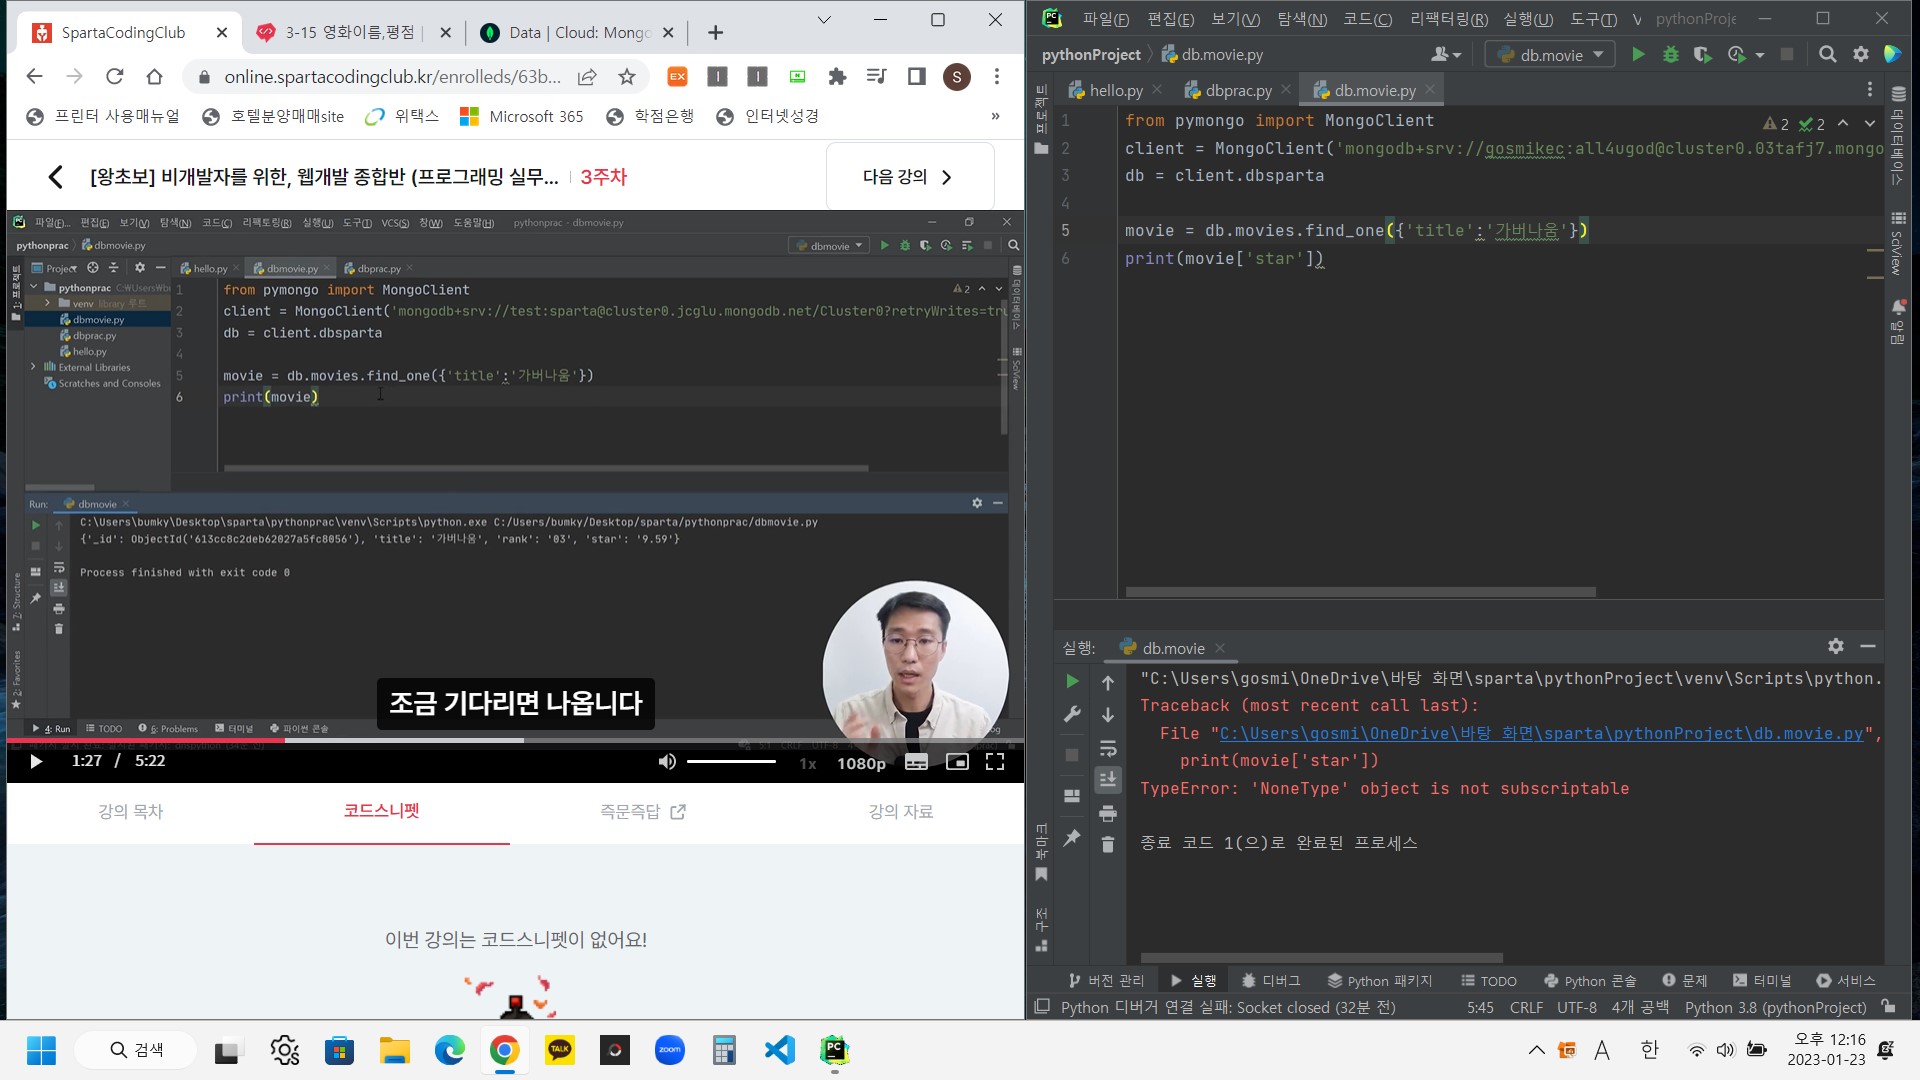Image resolution: width=1920 pixels, height=1080 pixels.
Task: Go to Chrome home page icon
Action: 154,76
